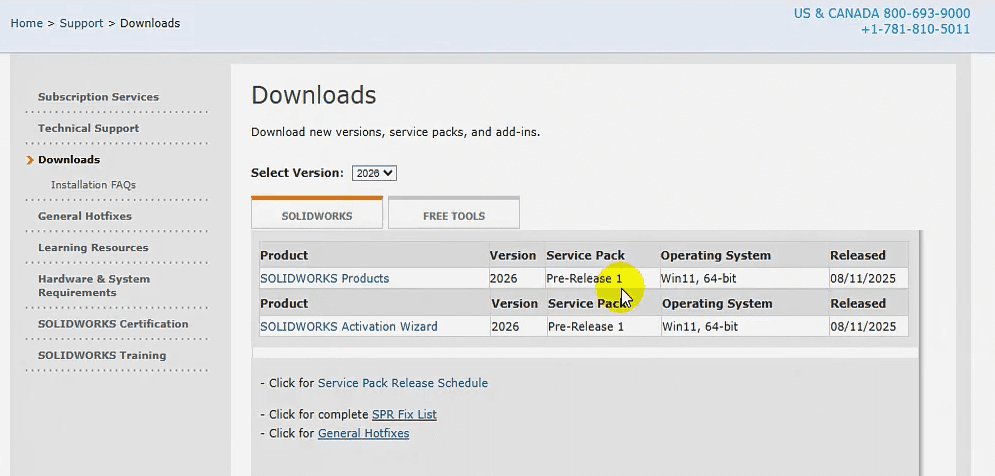Select Downloads in the sidebar menu
Viewport: 995px width, 476px height.
69,159
